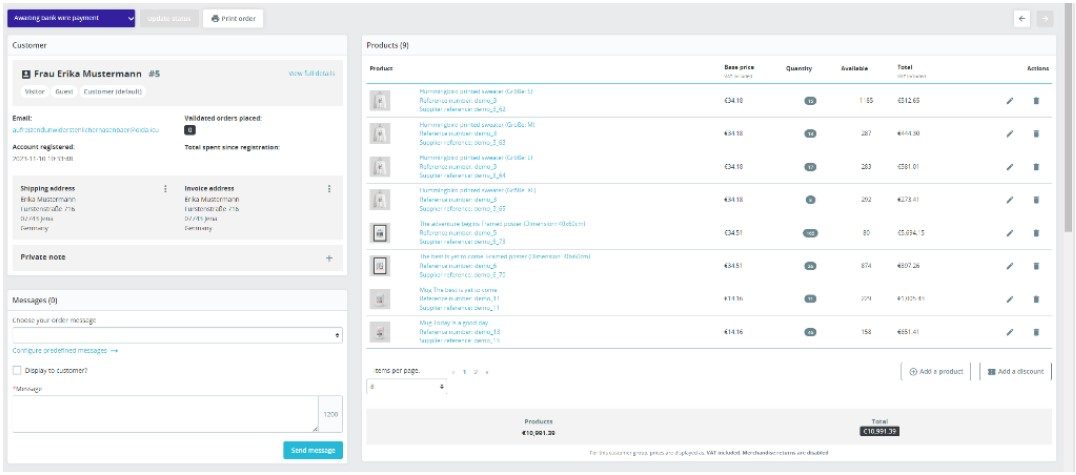Open Choose your order message dropdown
The width and height of the screenshot is (1076, 475).
(177, 335)
